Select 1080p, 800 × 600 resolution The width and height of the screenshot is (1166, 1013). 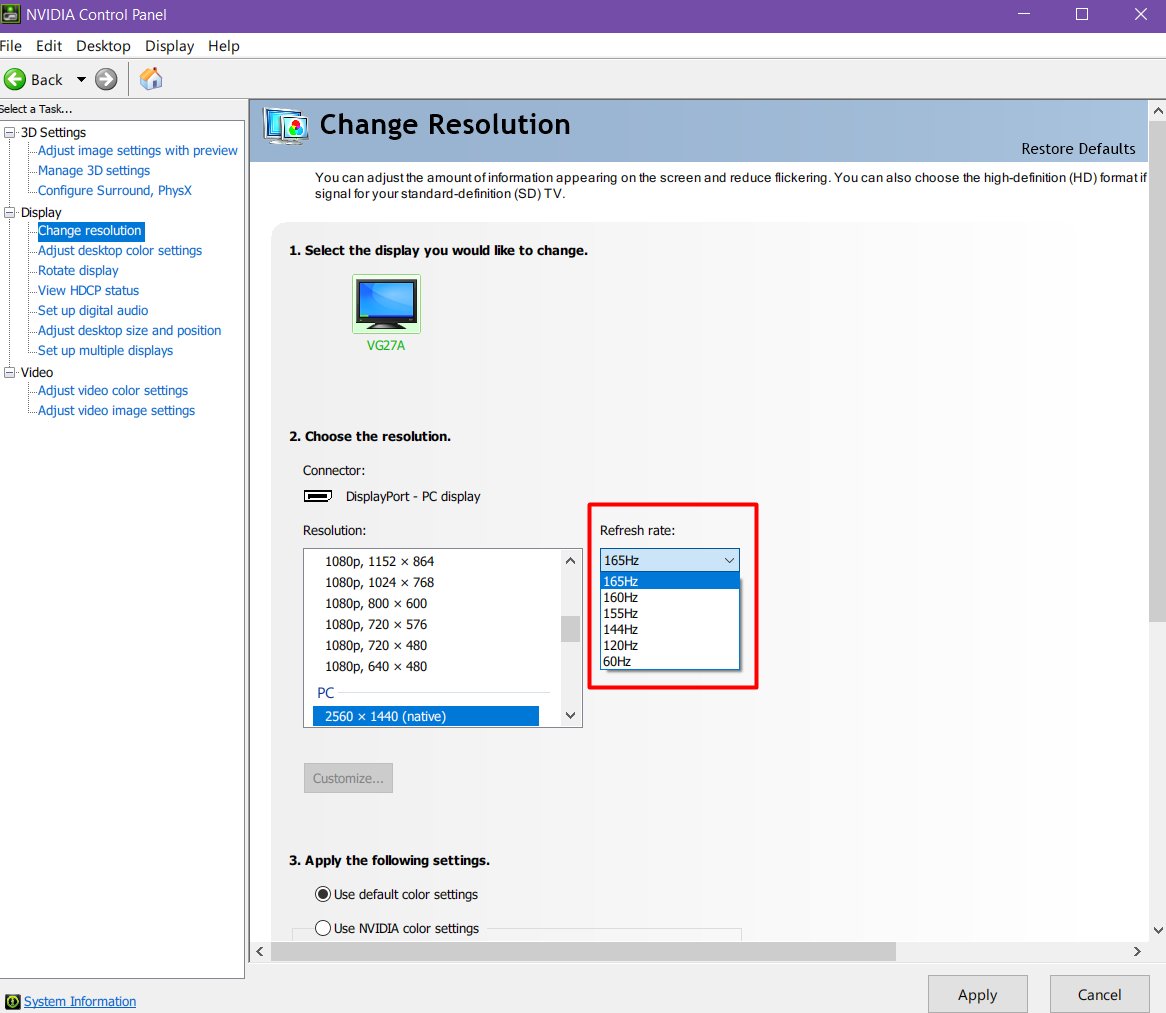376,603
